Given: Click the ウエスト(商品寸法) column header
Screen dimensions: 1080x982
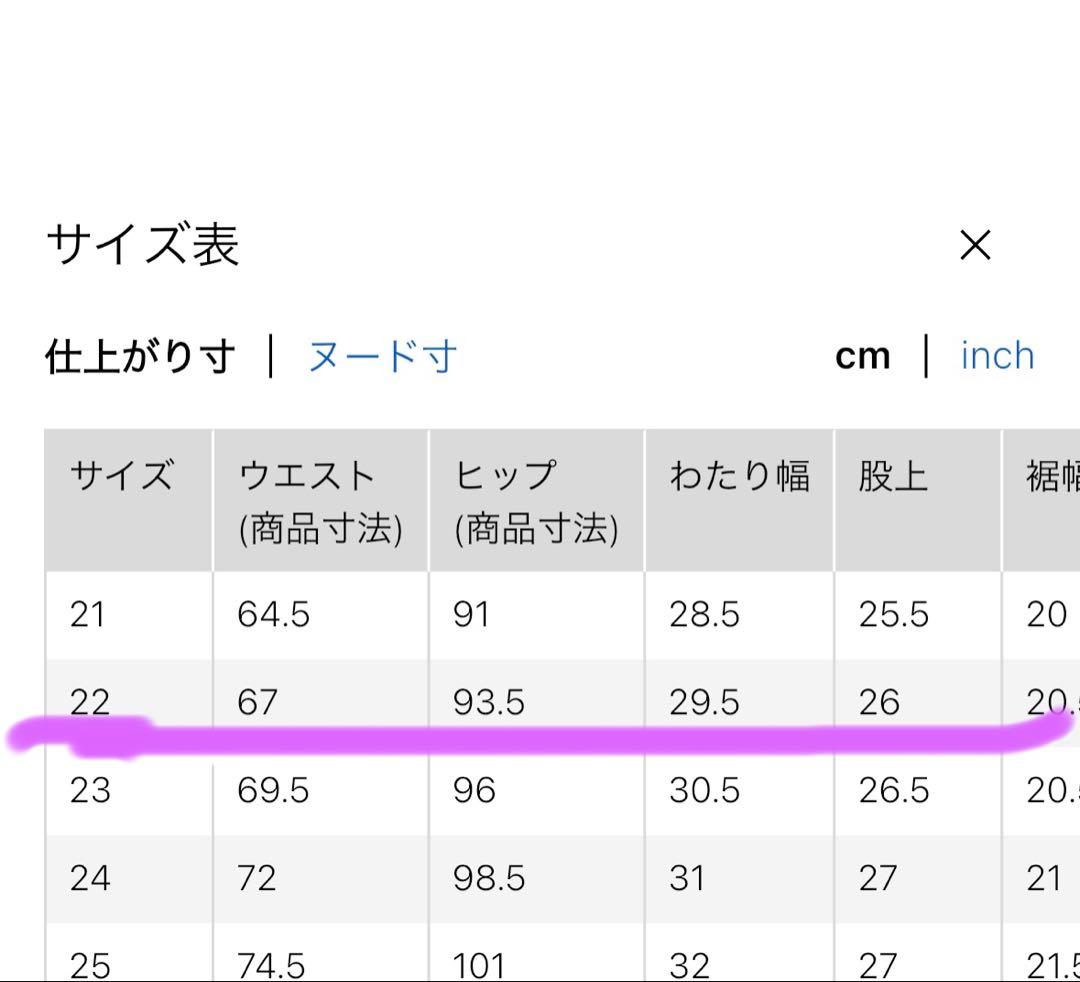Looking at the screenshot, I should click(321, 501).
